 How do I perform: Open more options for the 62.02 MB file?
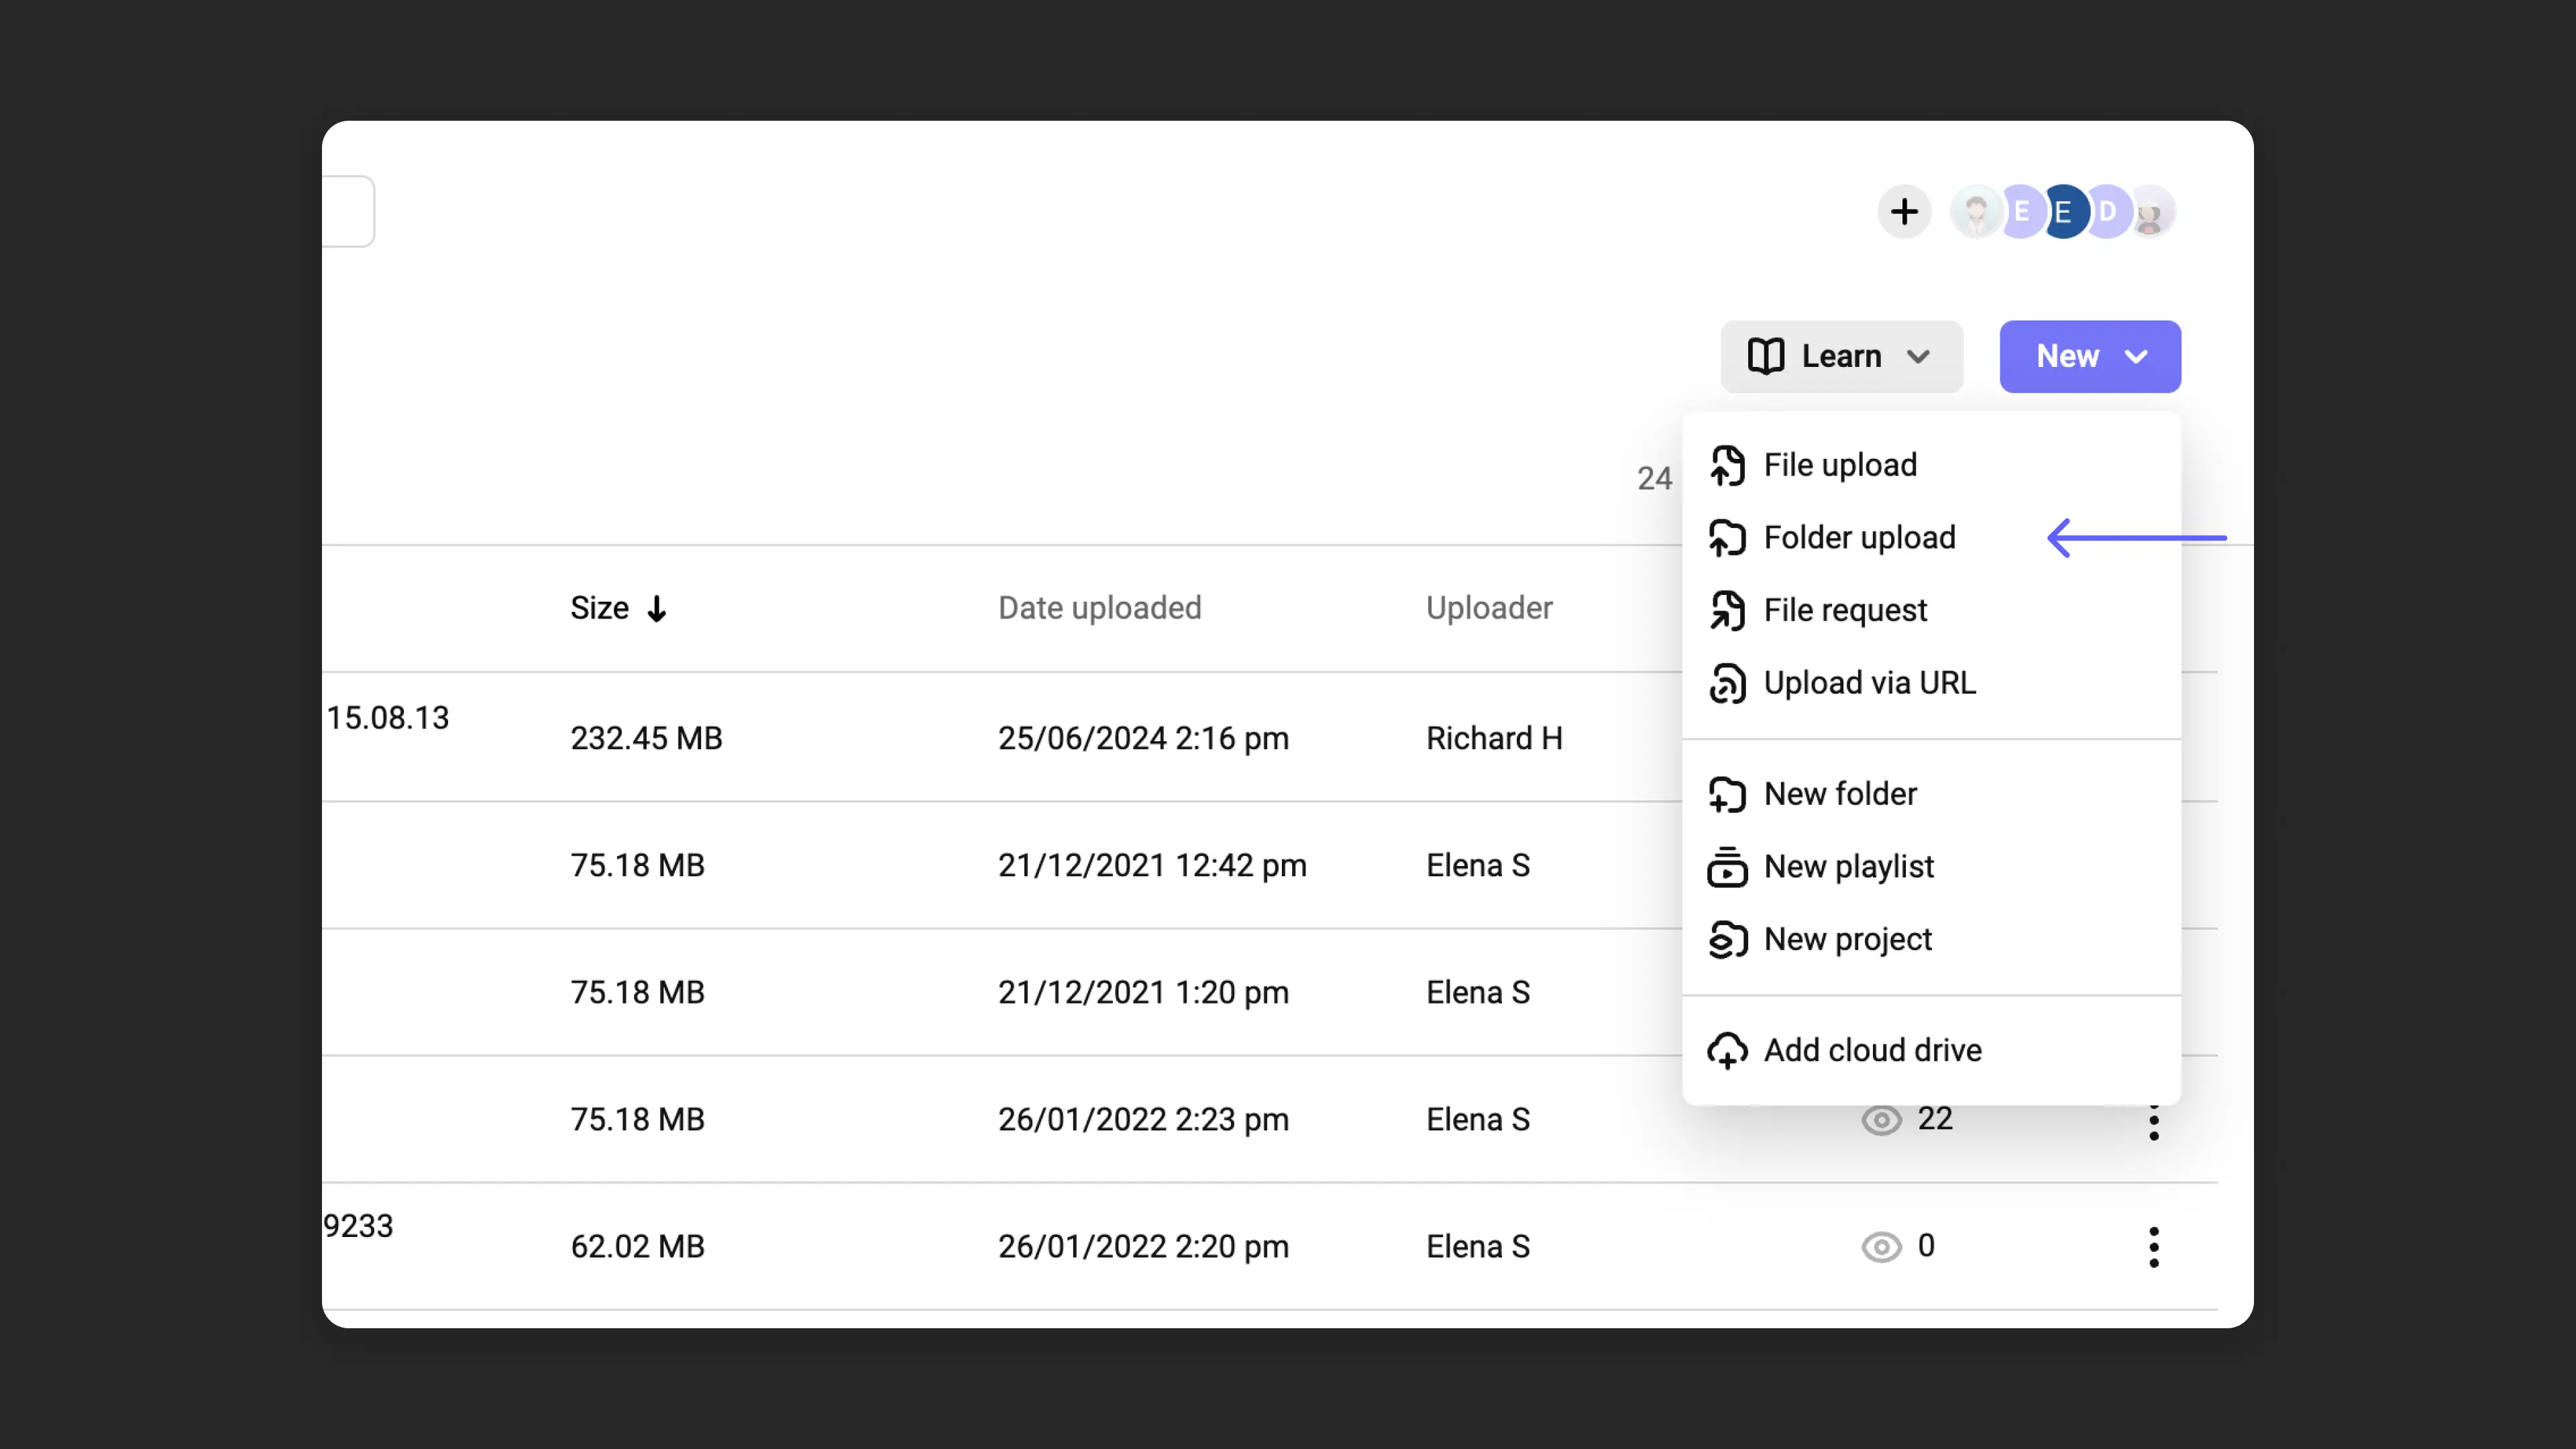2154,1247
